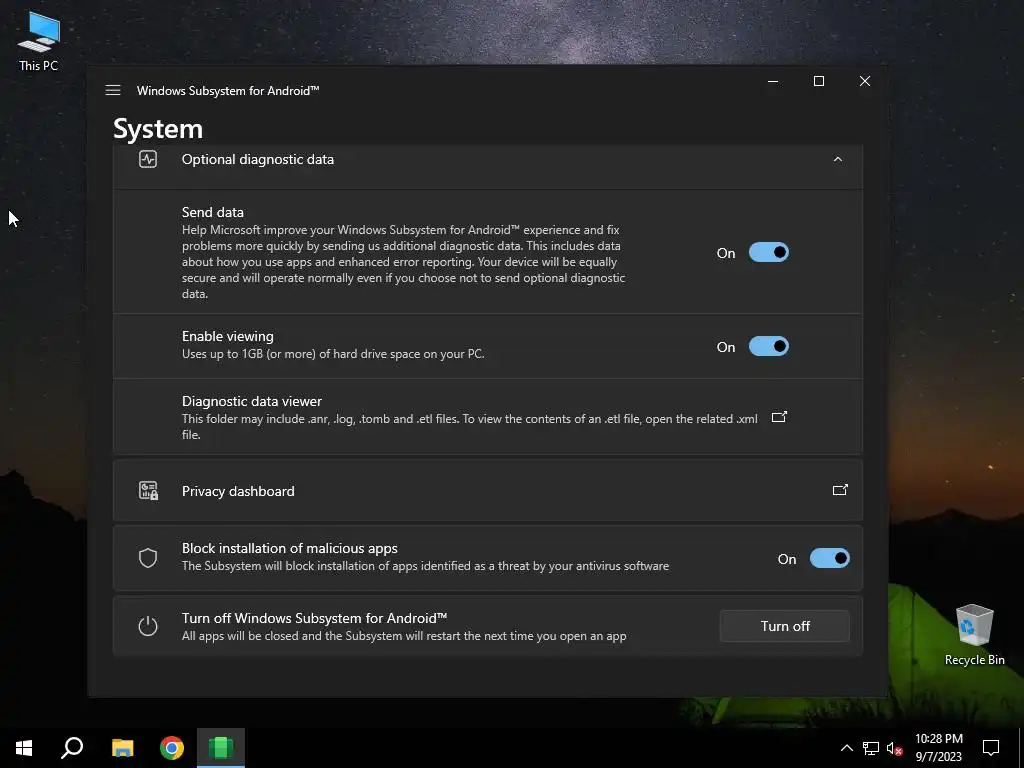The width and height of the screenshot is (1024, 768).
Task: Click the muted volume tray icon
Action: [x=894, y=748]
